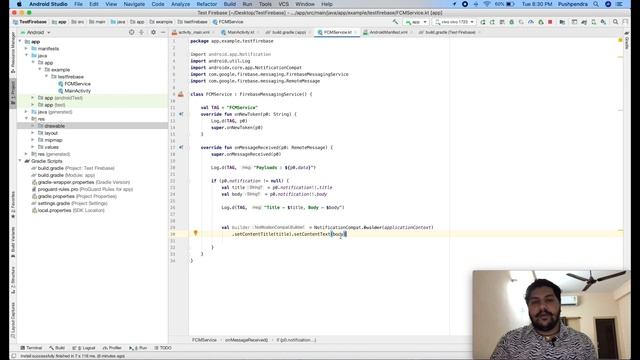The image size is (640, 360).
Task: Click the yellow lightbulb intention icon
Action: (x=196, y=233)
